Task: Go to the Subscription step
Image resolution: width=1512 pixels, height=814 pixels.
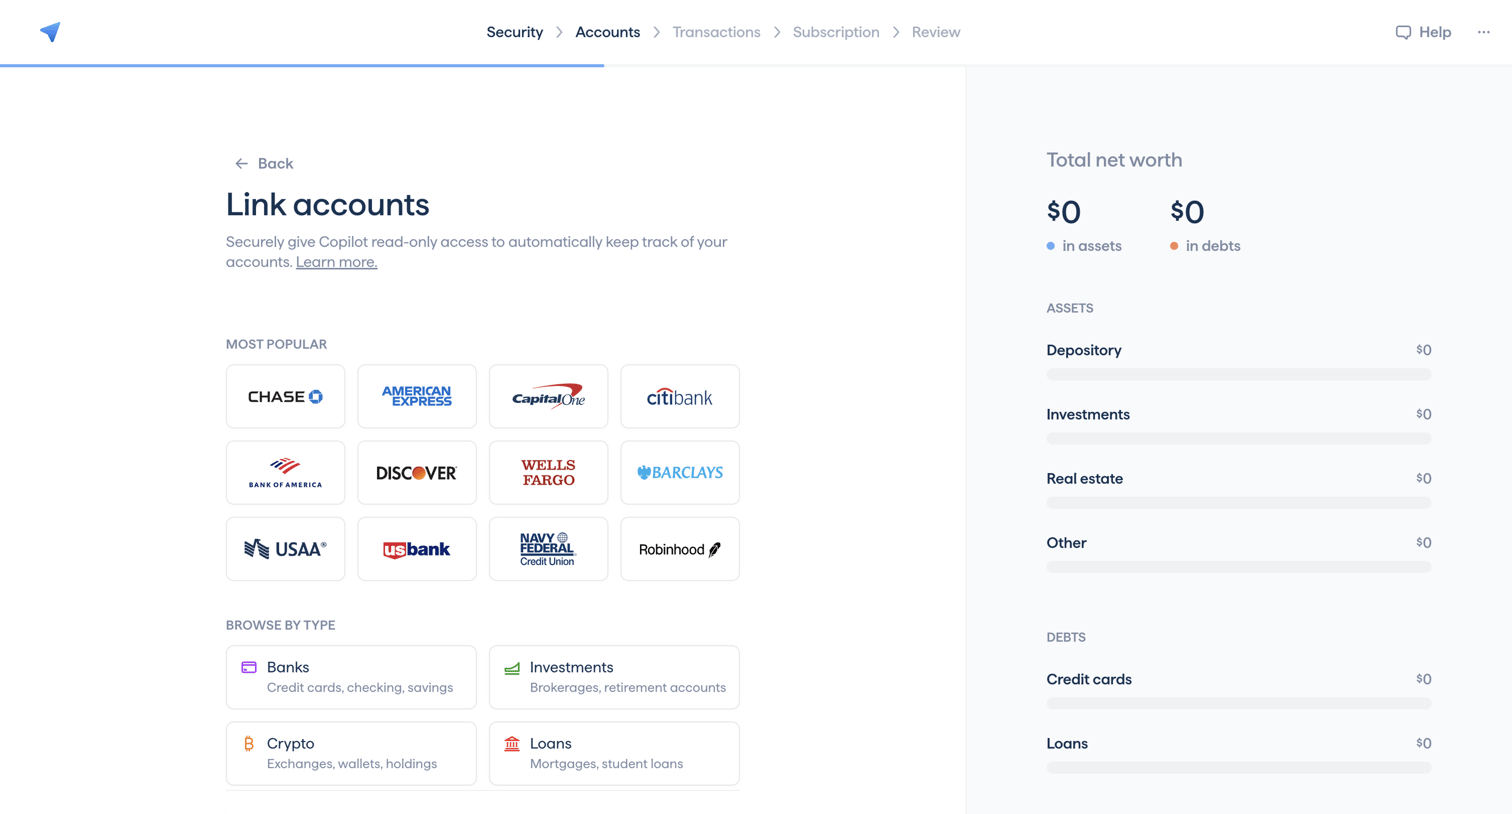Action: (x=836, y=32)
